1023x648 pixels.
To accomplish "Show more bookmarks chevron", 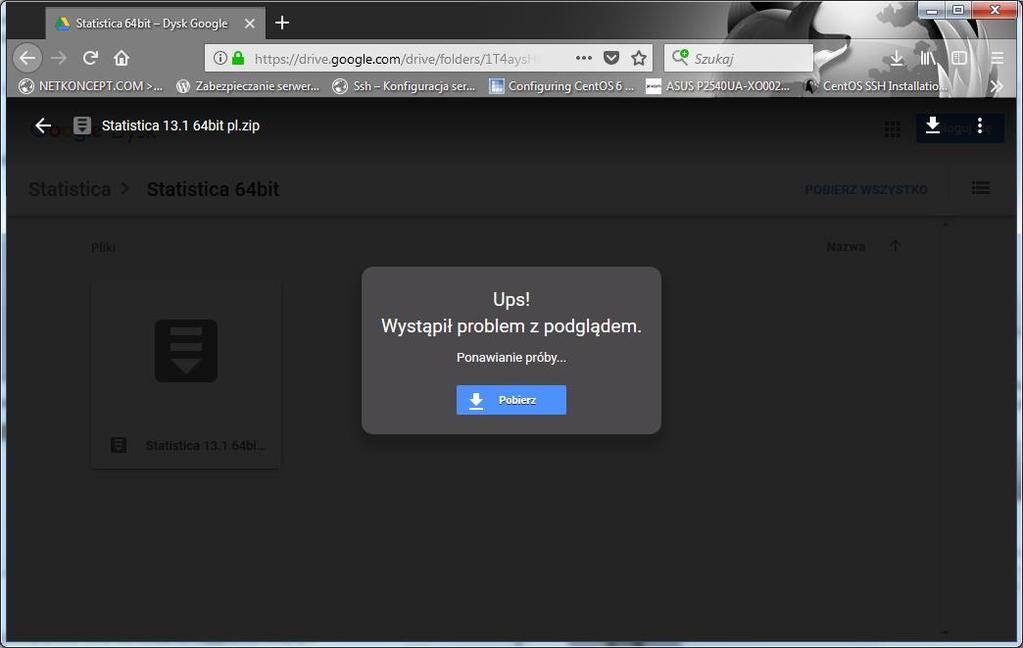I will [x=996, y=86].
